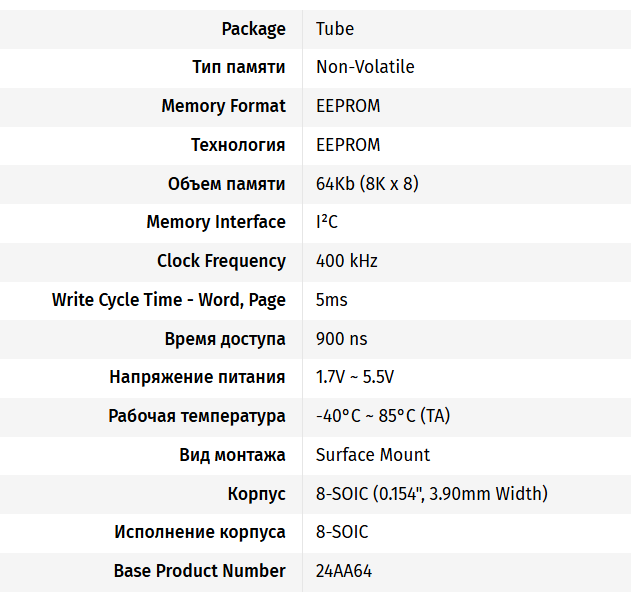Click the "Memory Format" label
Image resolution: width=631 pixels, height=604 pixels.
[223, 106]
